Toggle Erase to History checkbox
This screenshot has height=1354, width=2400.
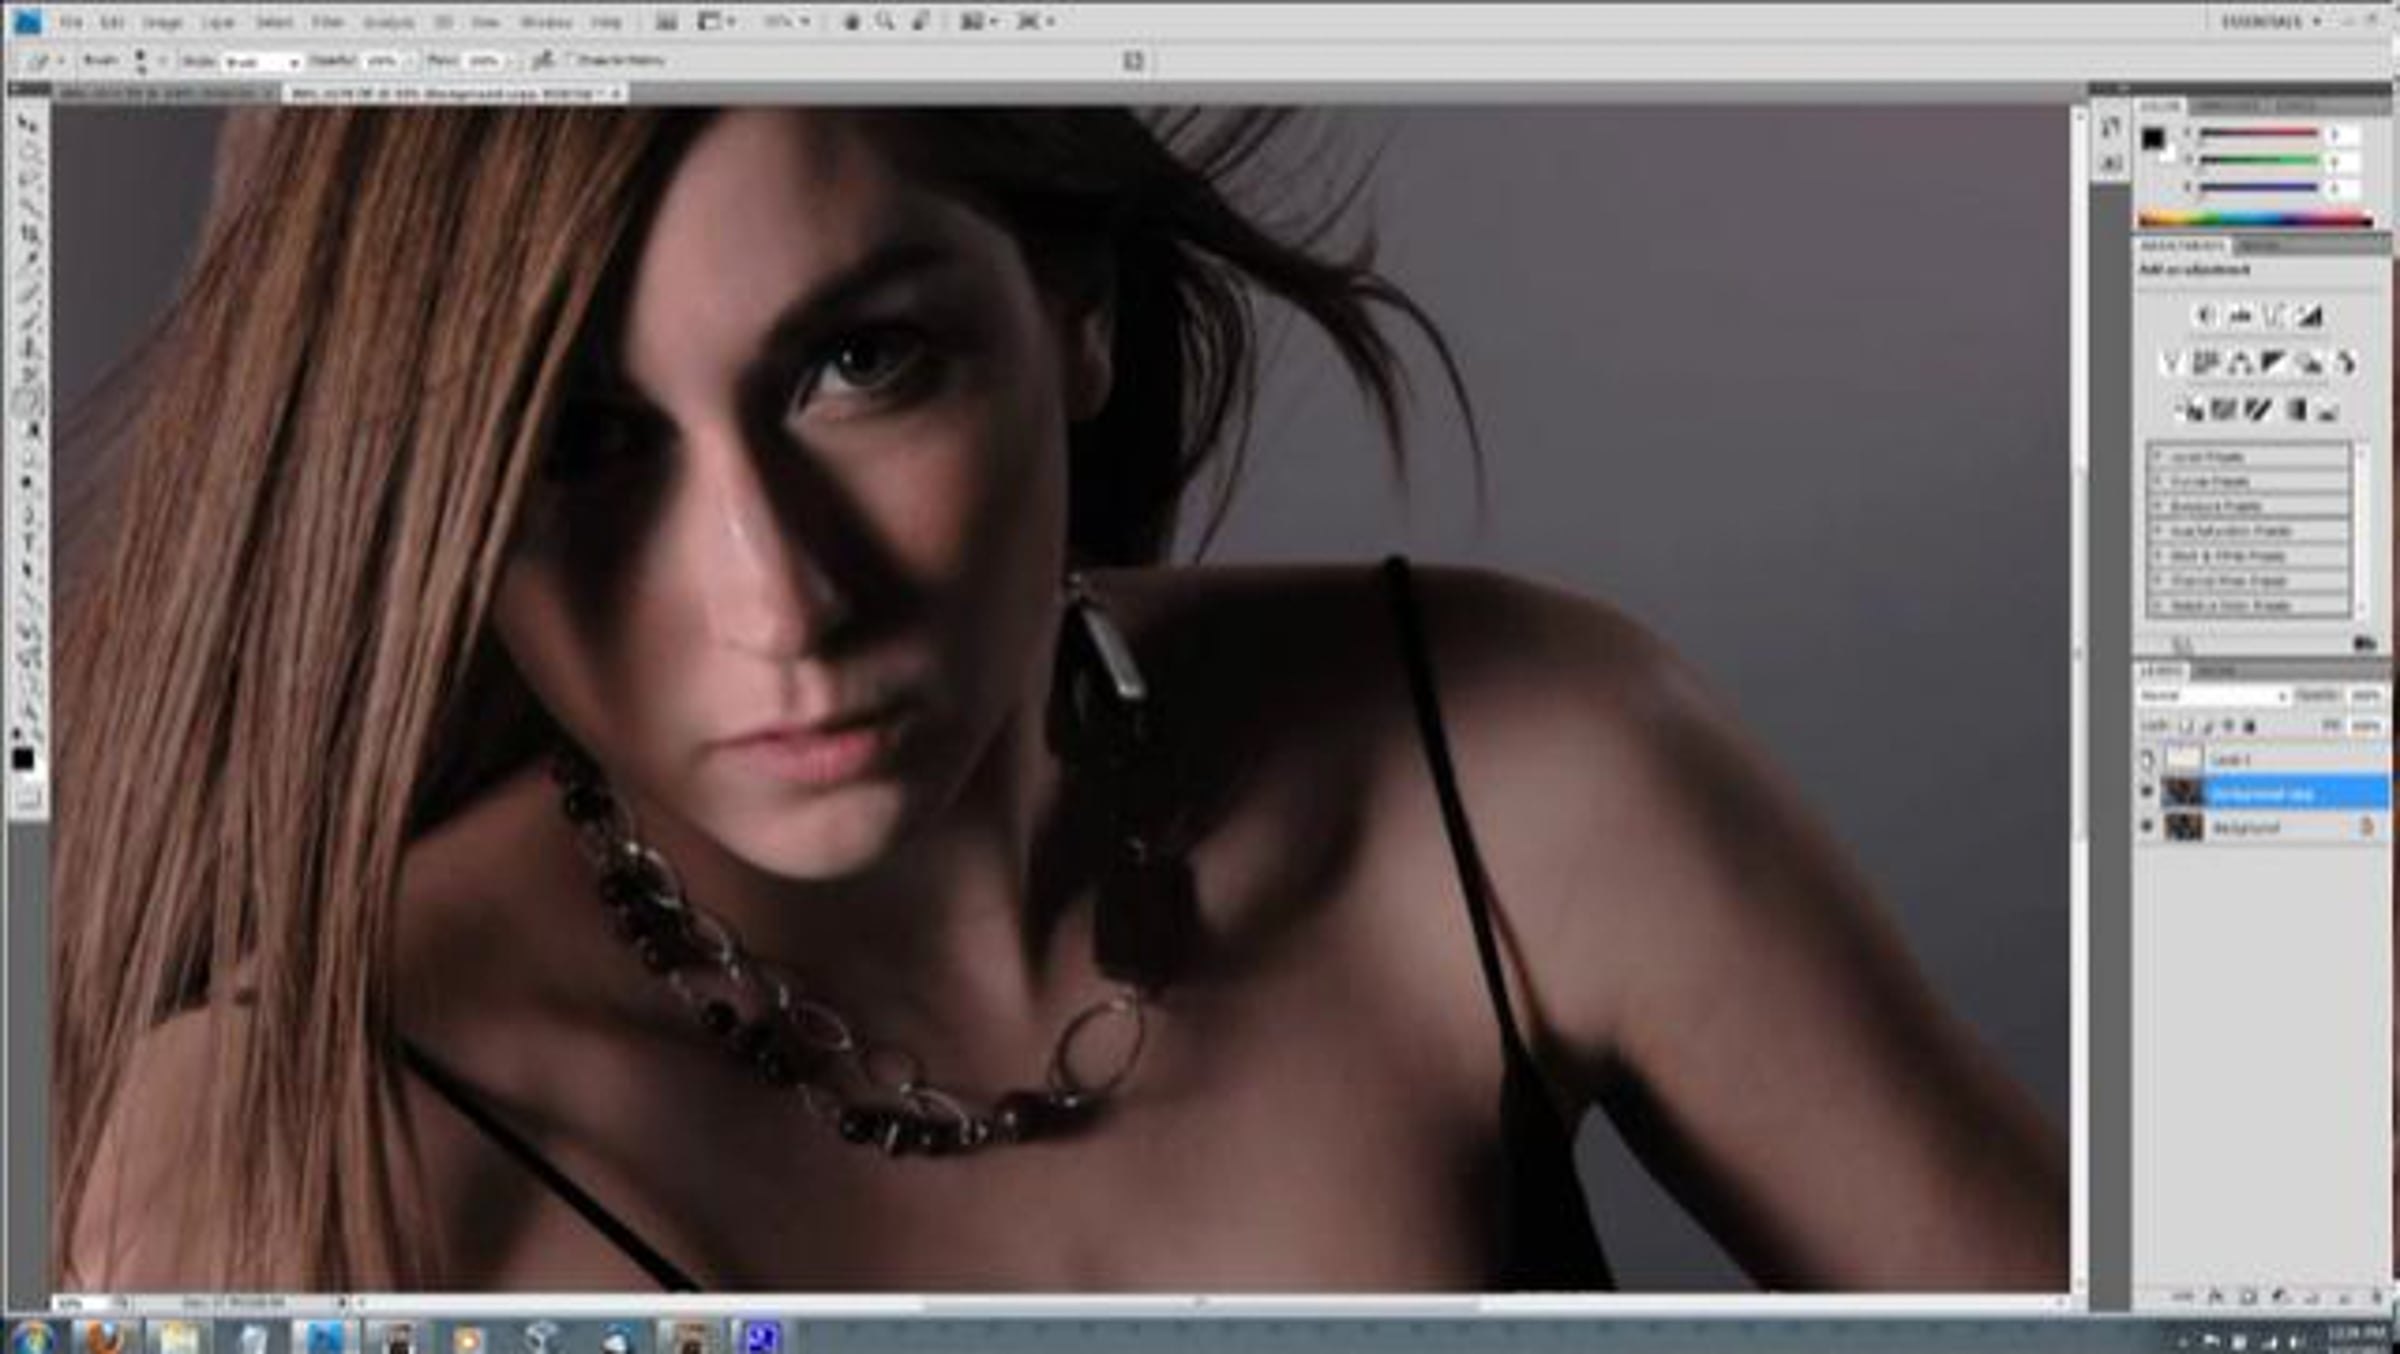pos(573,61)
